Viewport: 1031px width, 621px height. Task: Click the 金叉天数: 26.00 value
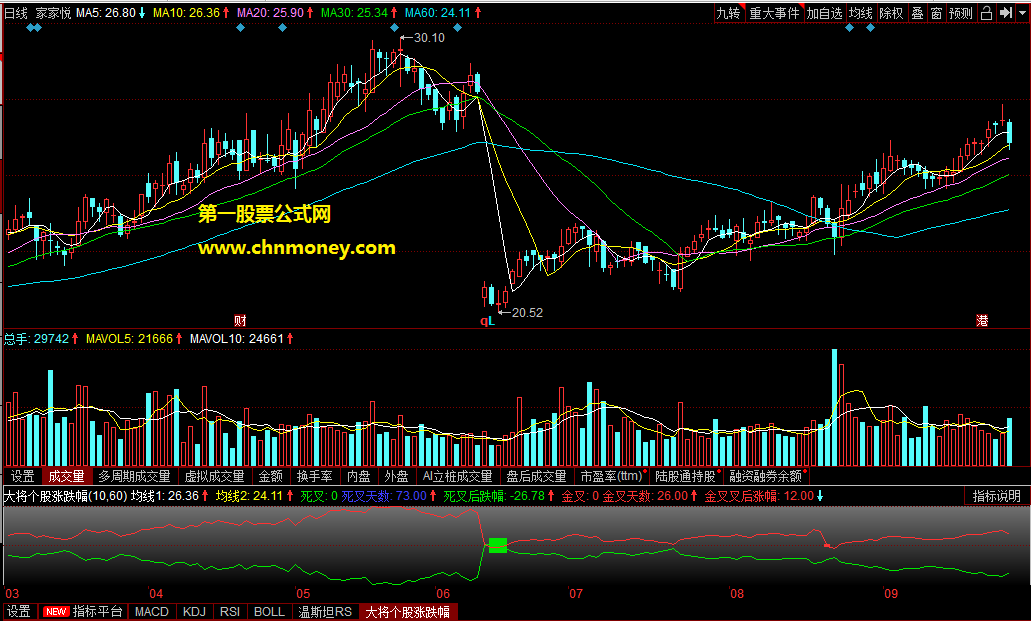click(646, 496)
